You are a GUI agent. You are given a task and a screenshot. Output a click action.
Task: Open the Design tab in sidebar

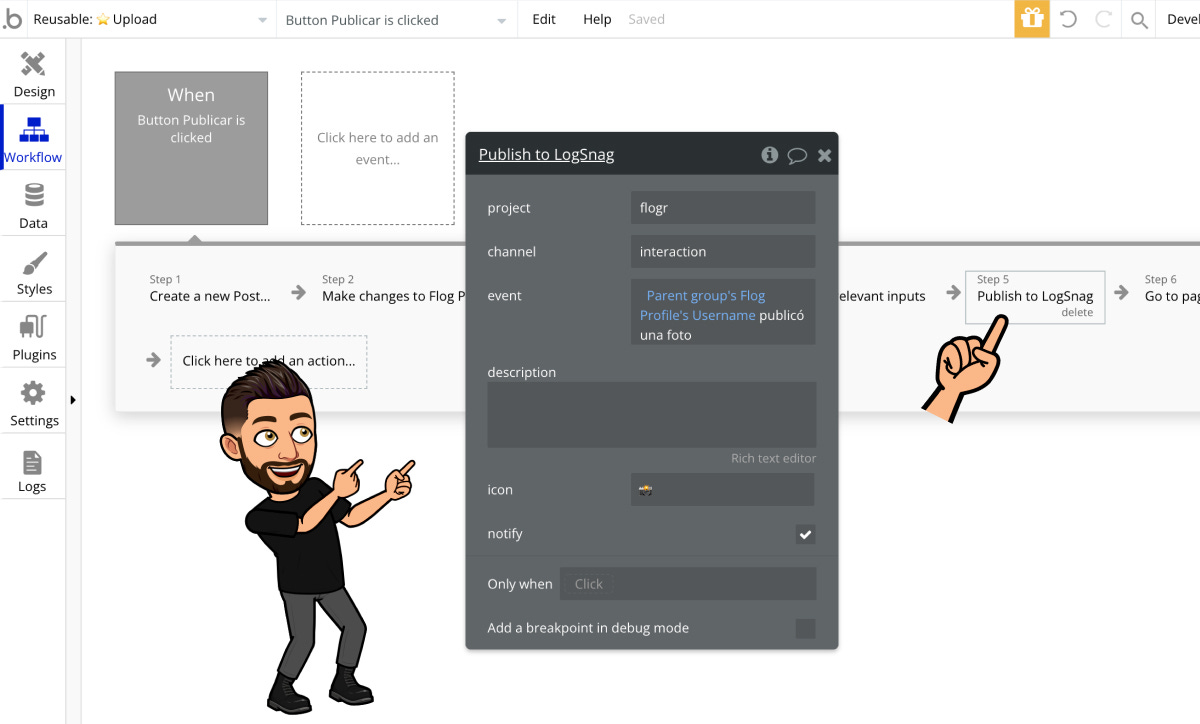[33, 74]
